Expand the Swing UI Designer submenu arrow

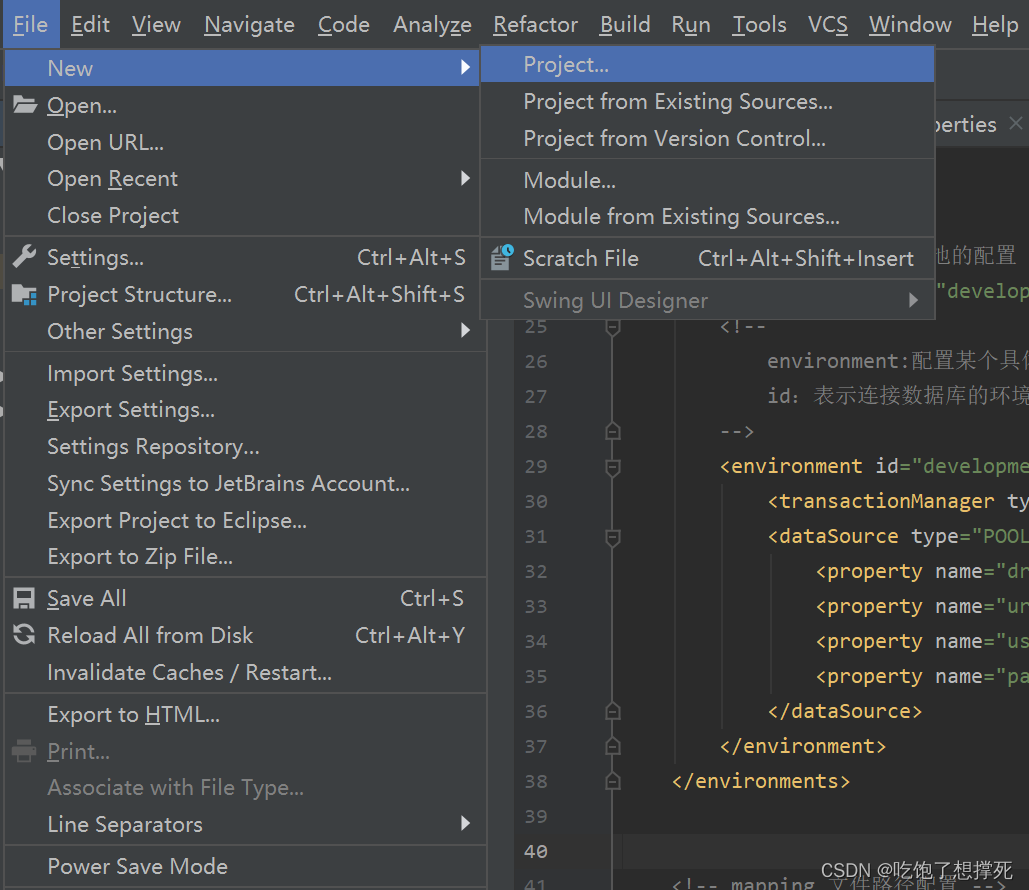tap(913, 300)
